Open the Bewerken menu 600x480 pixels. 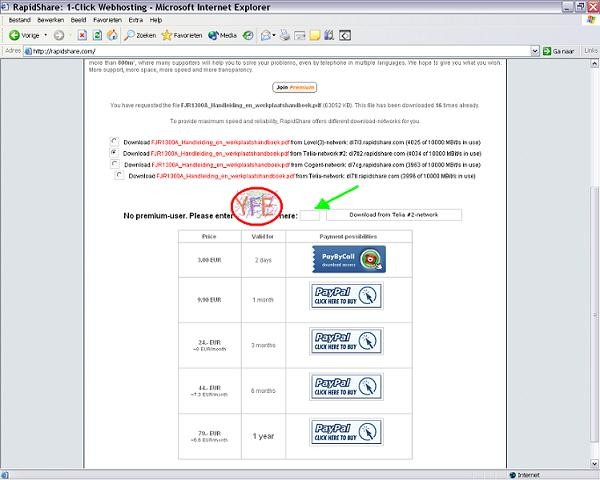point(51,20)
